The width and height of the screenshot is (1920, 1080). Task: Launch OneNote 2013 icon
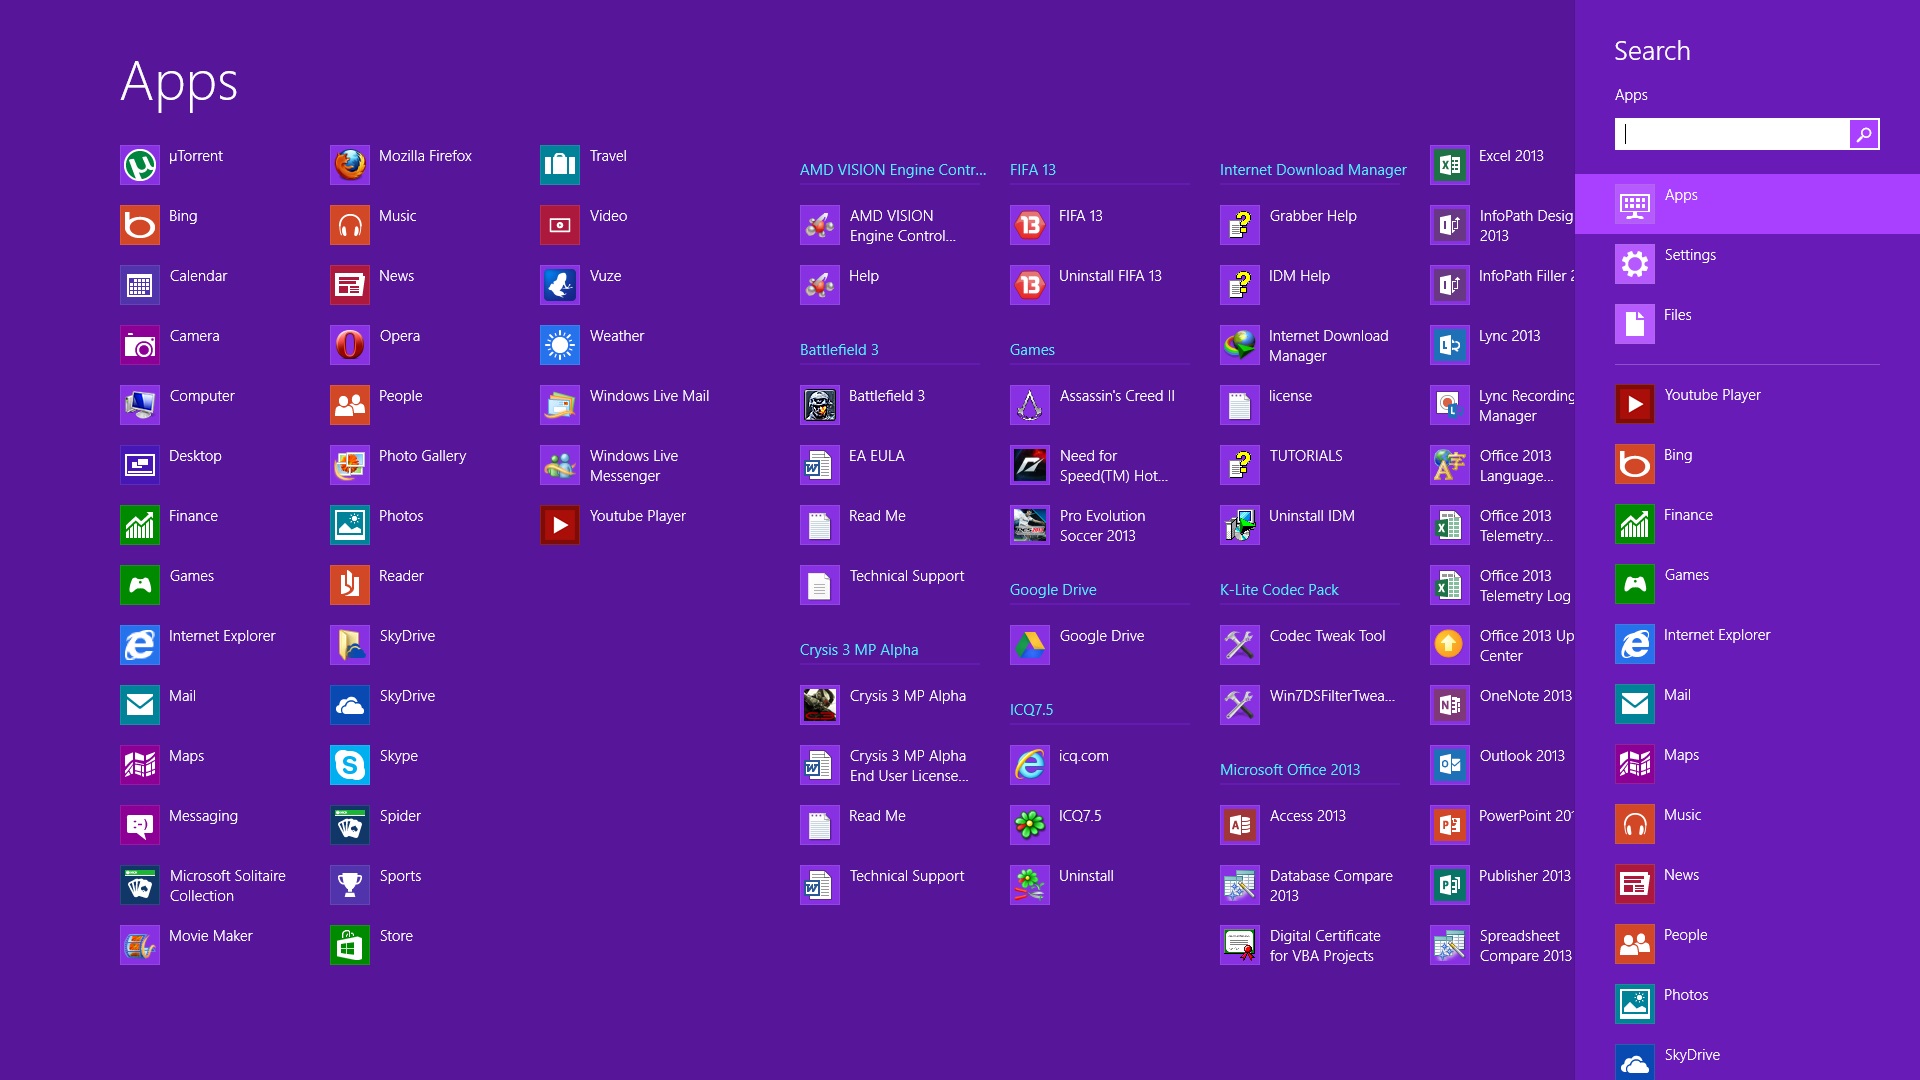point(1450,705)
